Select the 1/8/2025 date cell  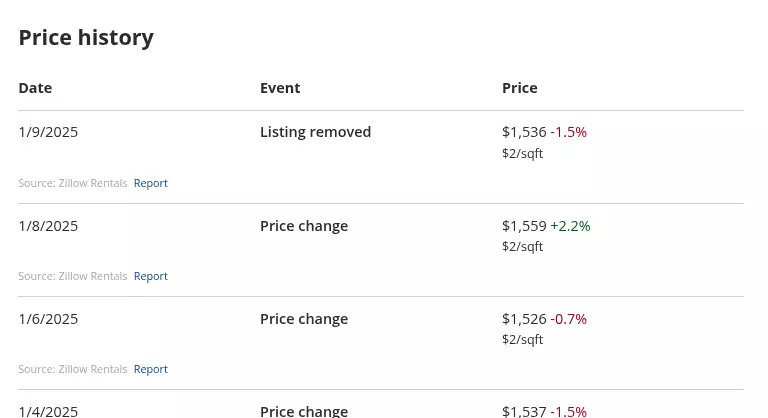tap(48, 226)
